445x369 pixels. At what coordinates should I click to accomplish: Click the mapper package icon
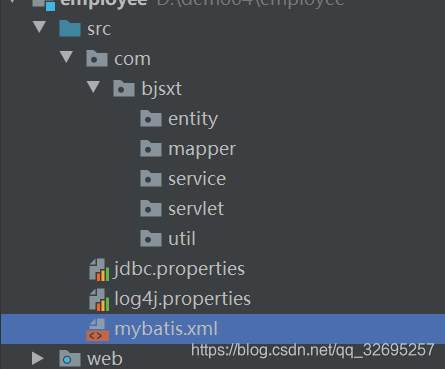tap(151, 148)
